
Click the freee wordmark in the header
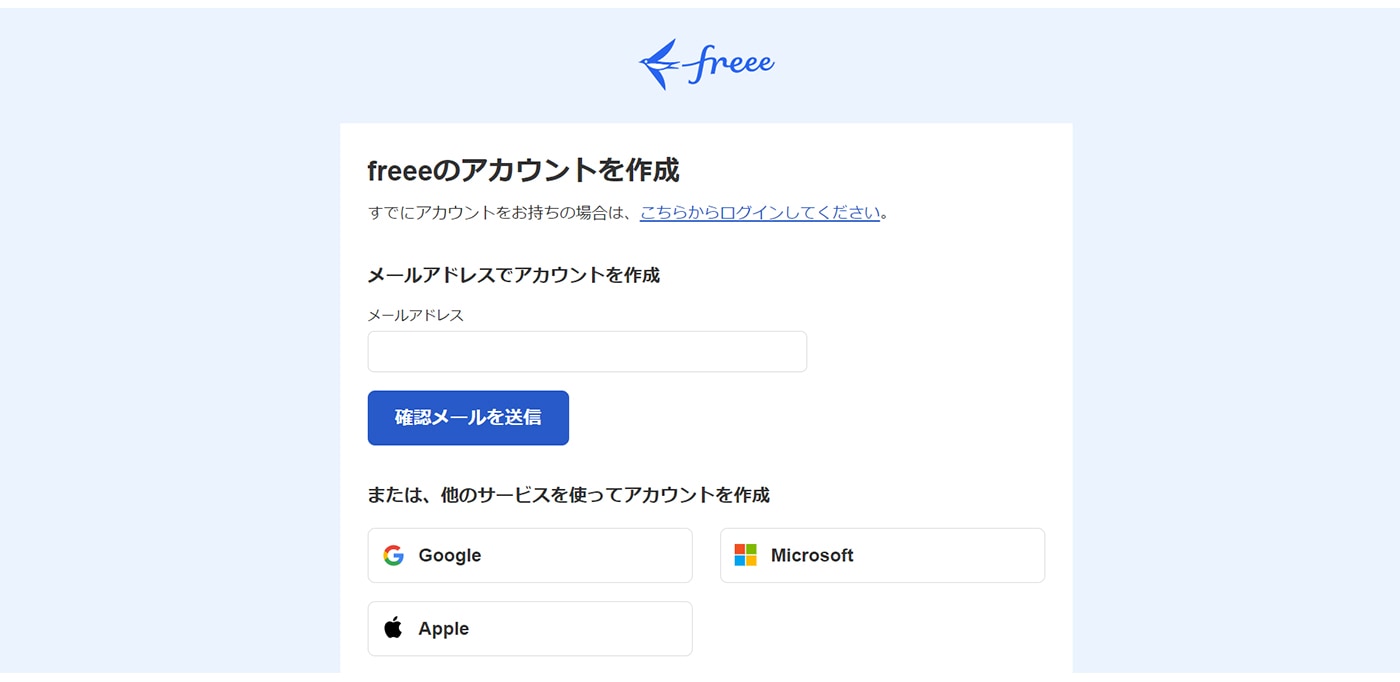(732, 63)
